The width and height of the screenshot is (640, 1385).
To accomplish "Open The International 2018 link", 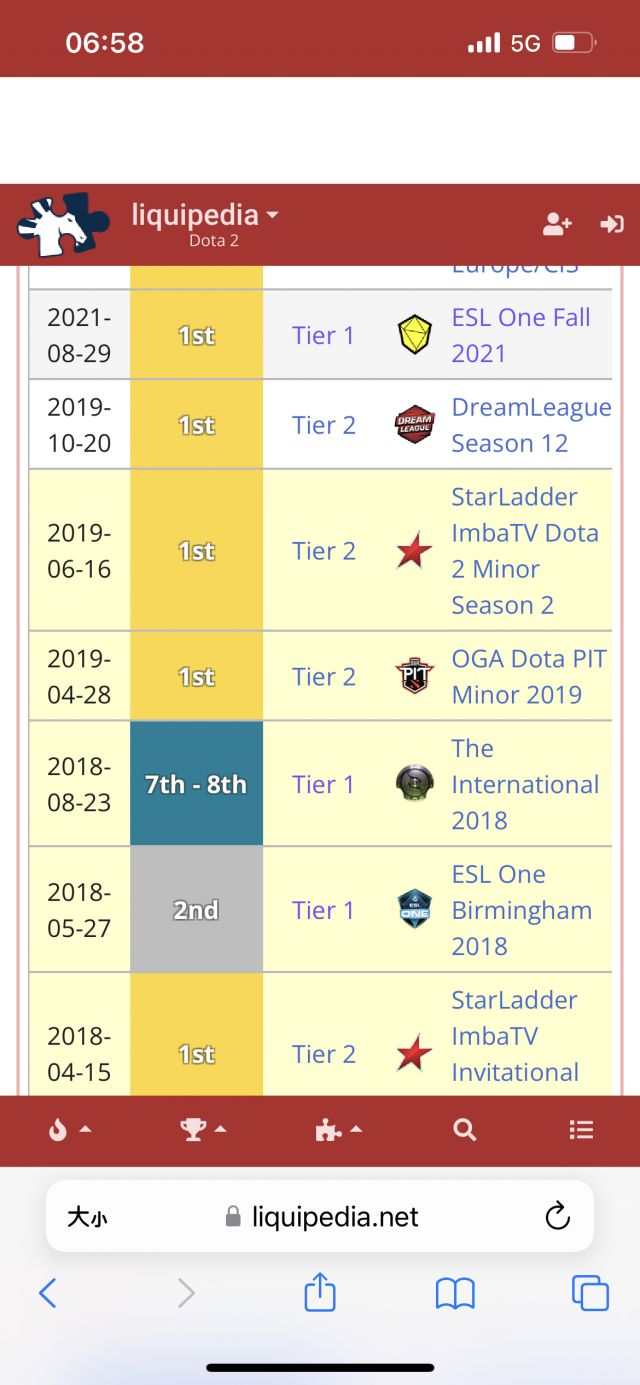I will click(x=525, y=784).
